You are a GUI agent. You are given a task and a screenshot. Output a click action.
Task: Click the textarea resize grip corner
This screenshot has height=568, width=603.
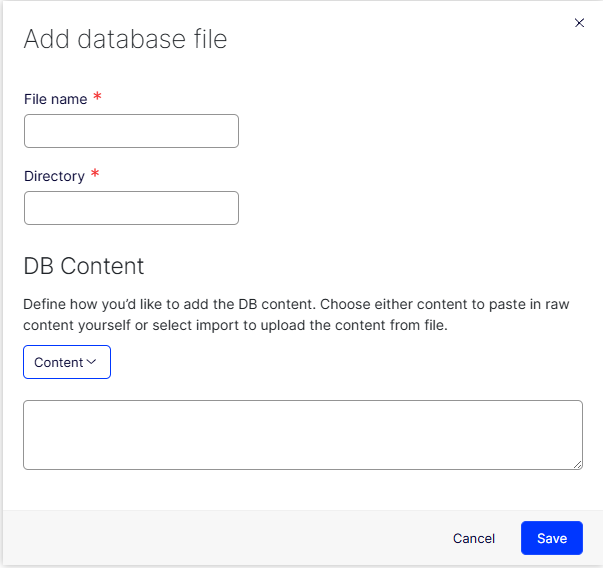point(578,464)
